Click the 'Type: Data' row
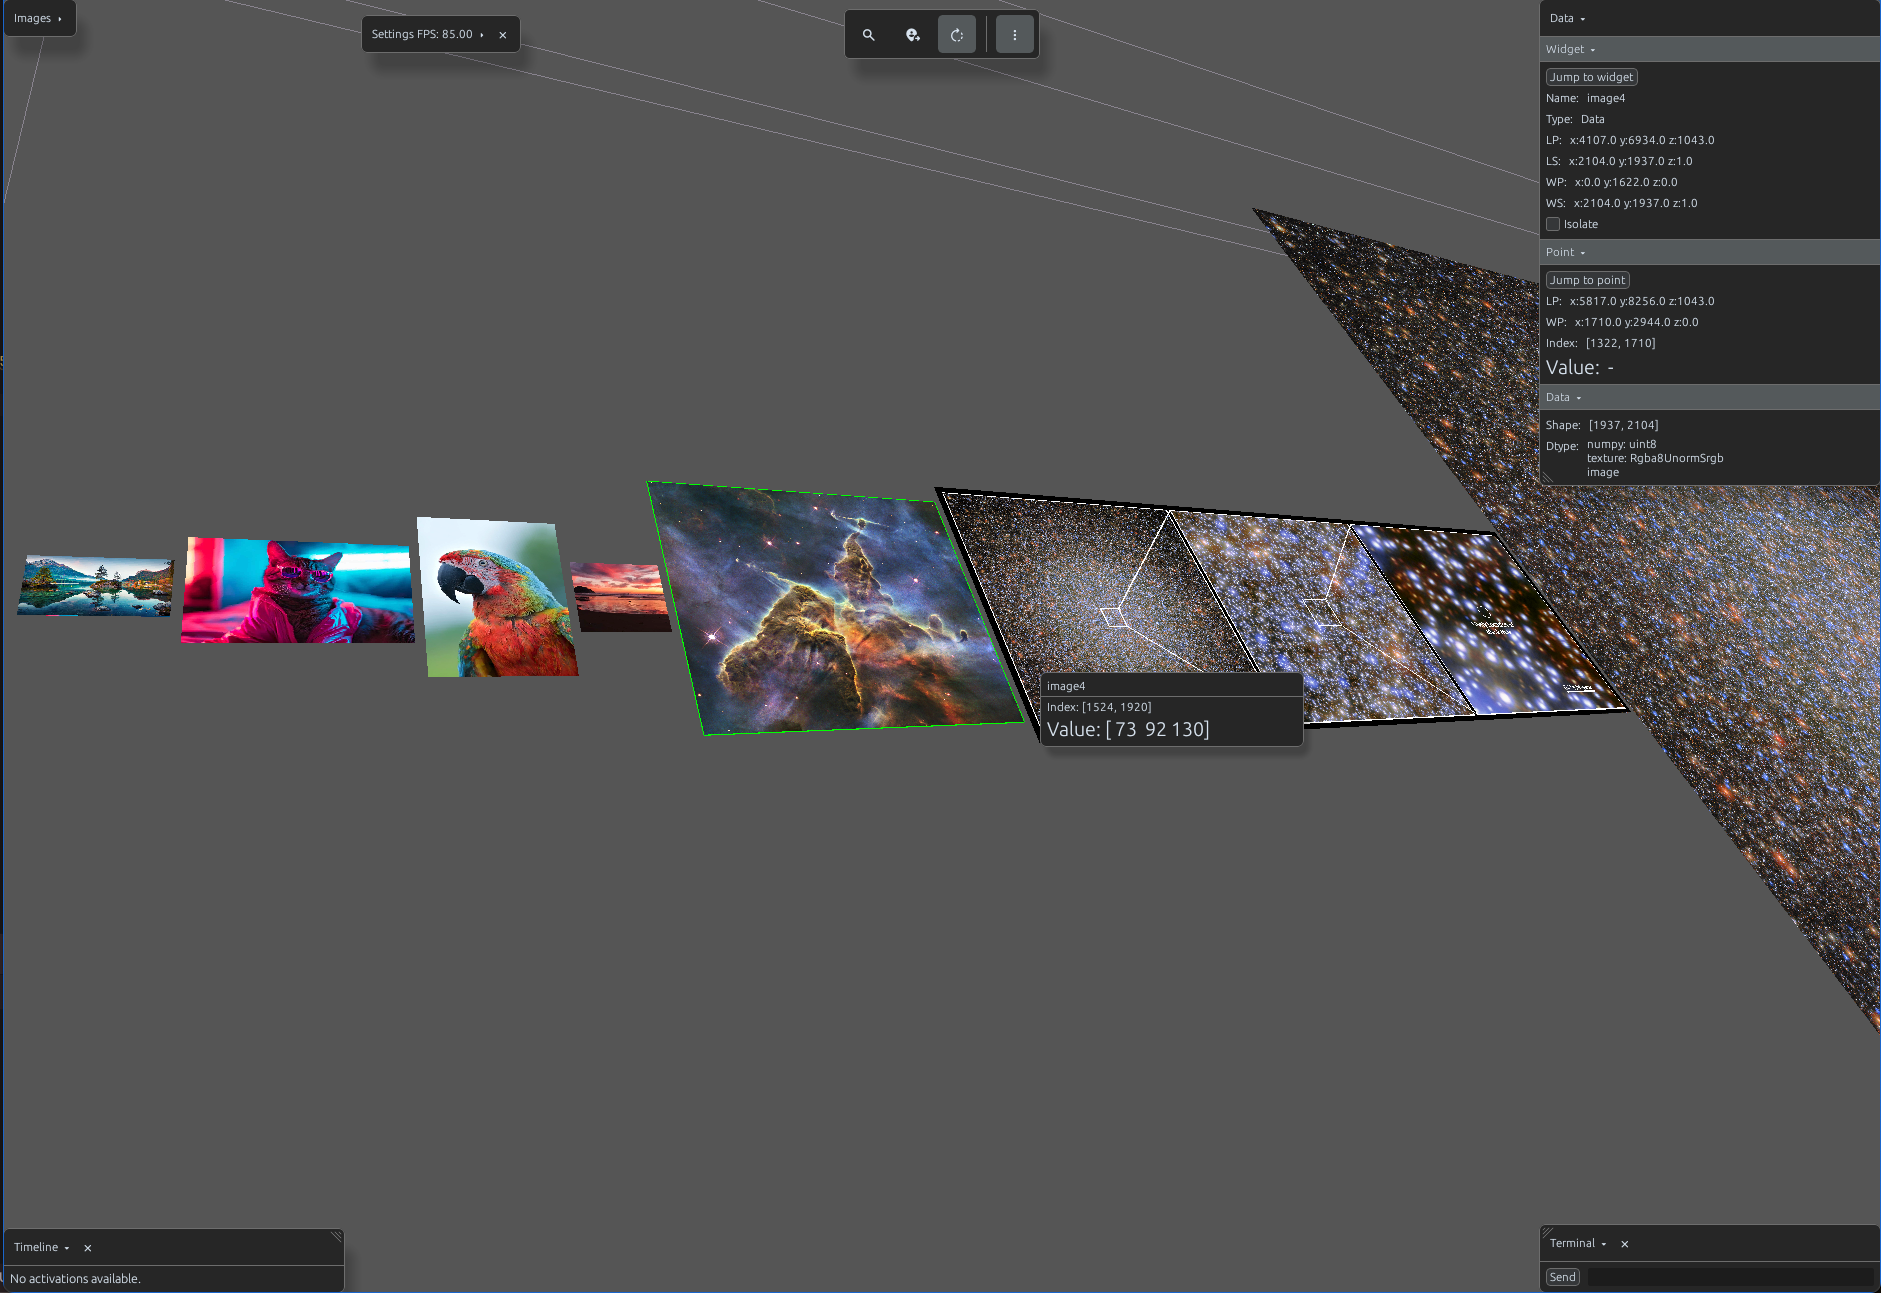The height and width of the screenshot is (1293, 1881). click(1575, 119)
